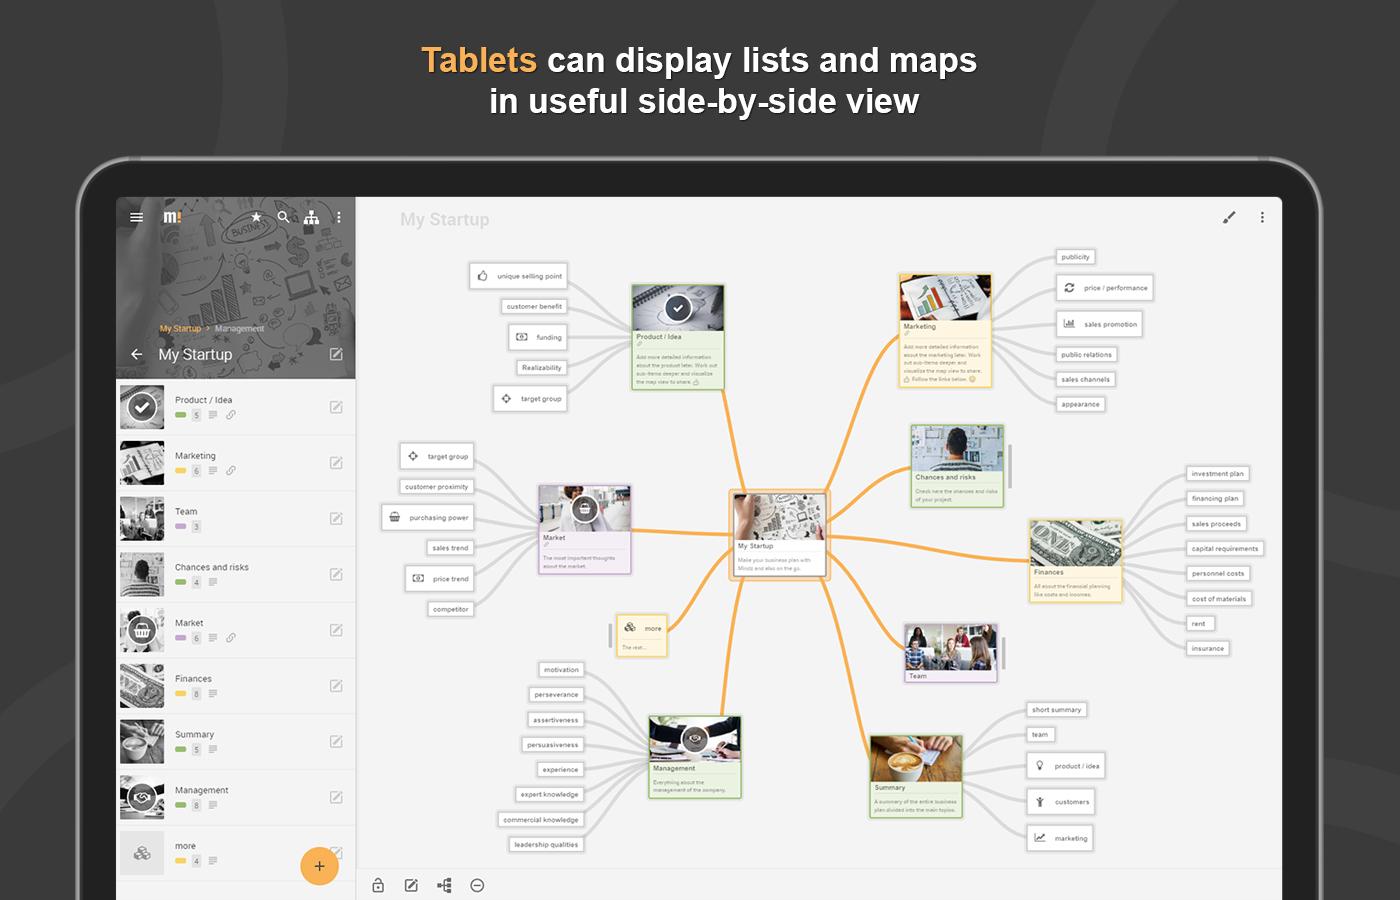Open the brush style editor in map
This screenshot has height=900, width=1400.
click(1229, 217)
